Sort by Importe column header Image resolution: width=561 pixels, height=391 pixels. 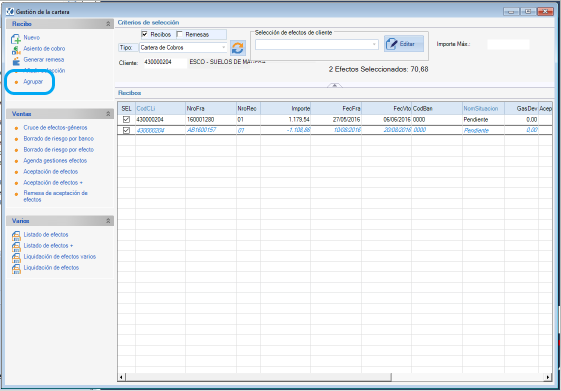coord(286,108)
